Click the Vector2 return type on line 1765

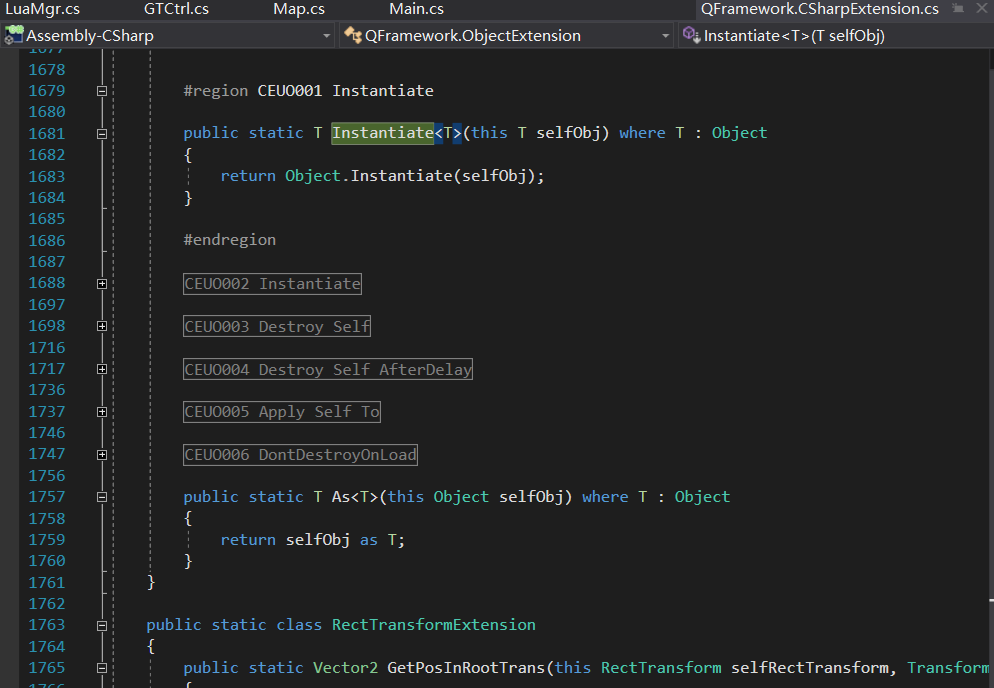[x=345, y=668]
